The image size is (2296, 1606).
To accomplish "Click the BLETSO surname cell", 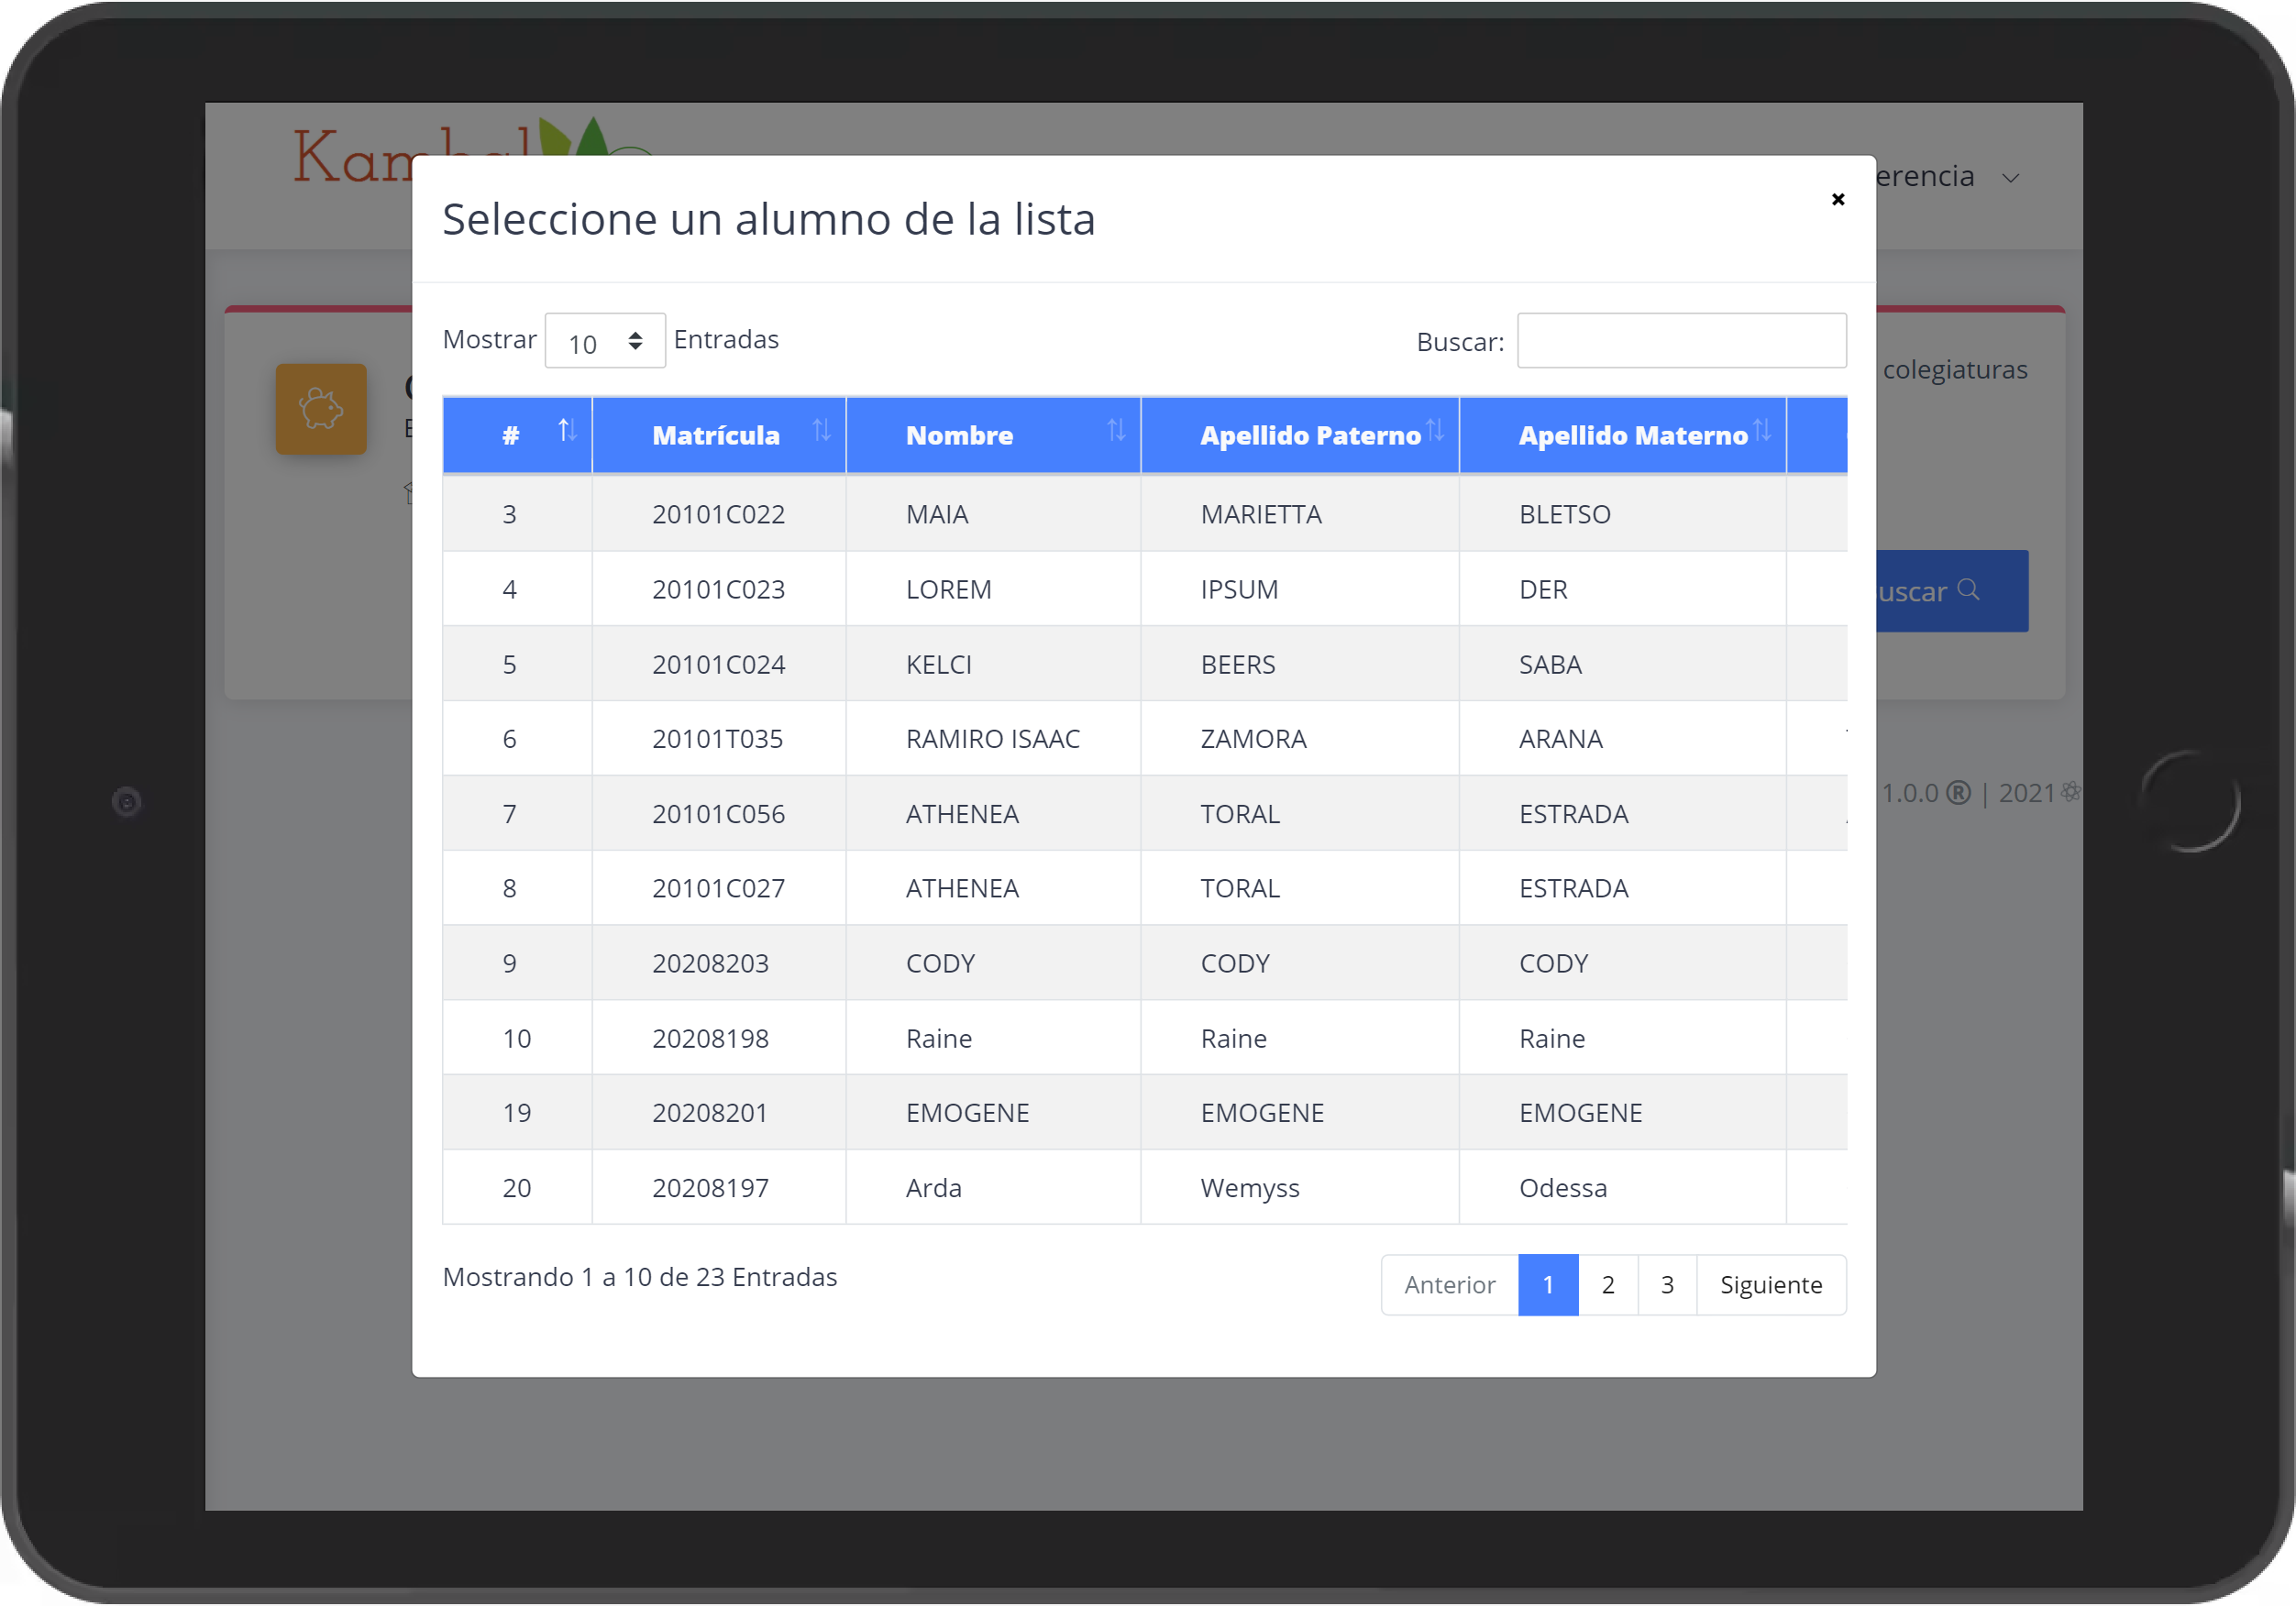I will pos(1622,514).
